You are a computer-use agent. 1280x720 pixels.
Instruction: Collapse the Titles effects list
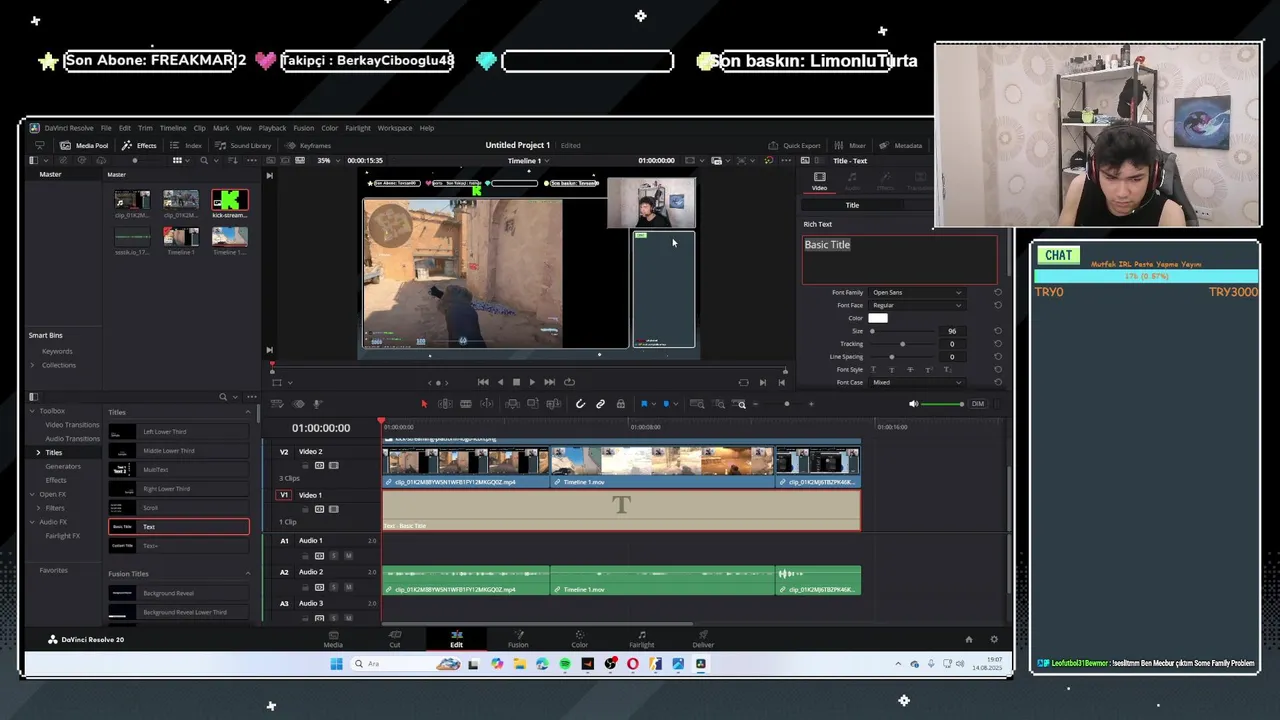click(x=248, y=412)
